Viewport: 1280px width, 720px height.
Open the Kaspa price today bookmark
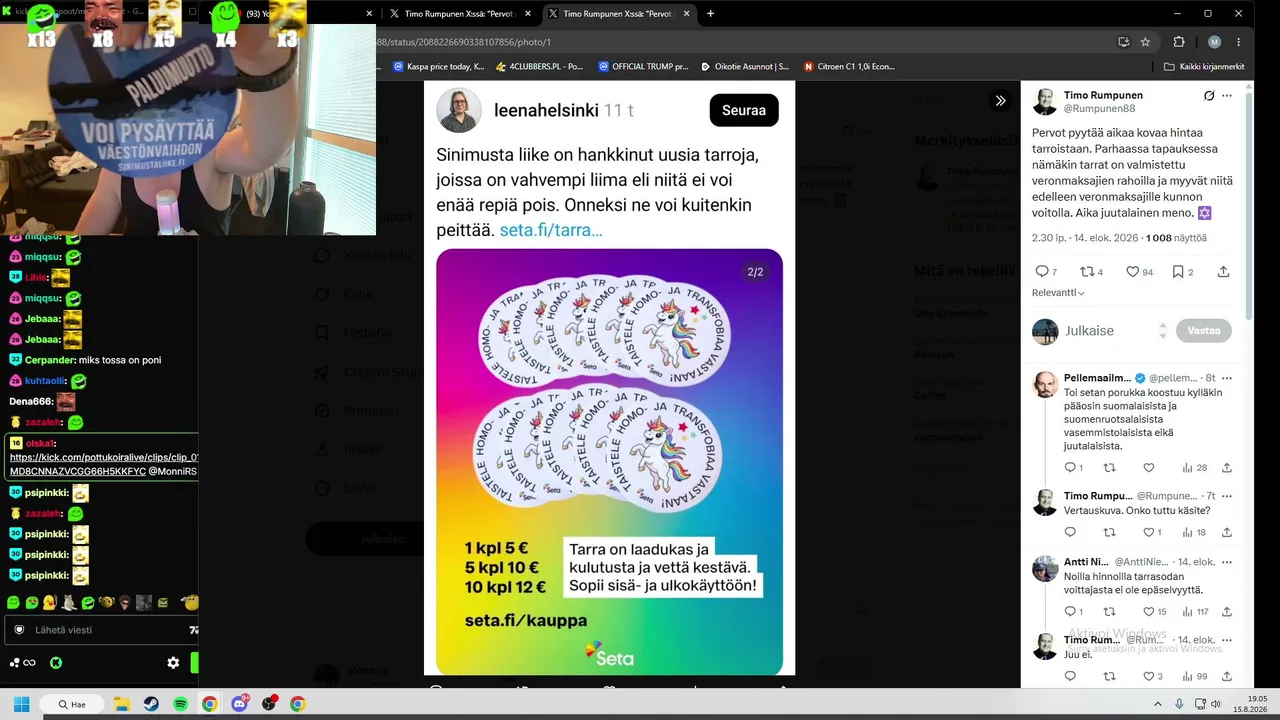tap(439, 67)
